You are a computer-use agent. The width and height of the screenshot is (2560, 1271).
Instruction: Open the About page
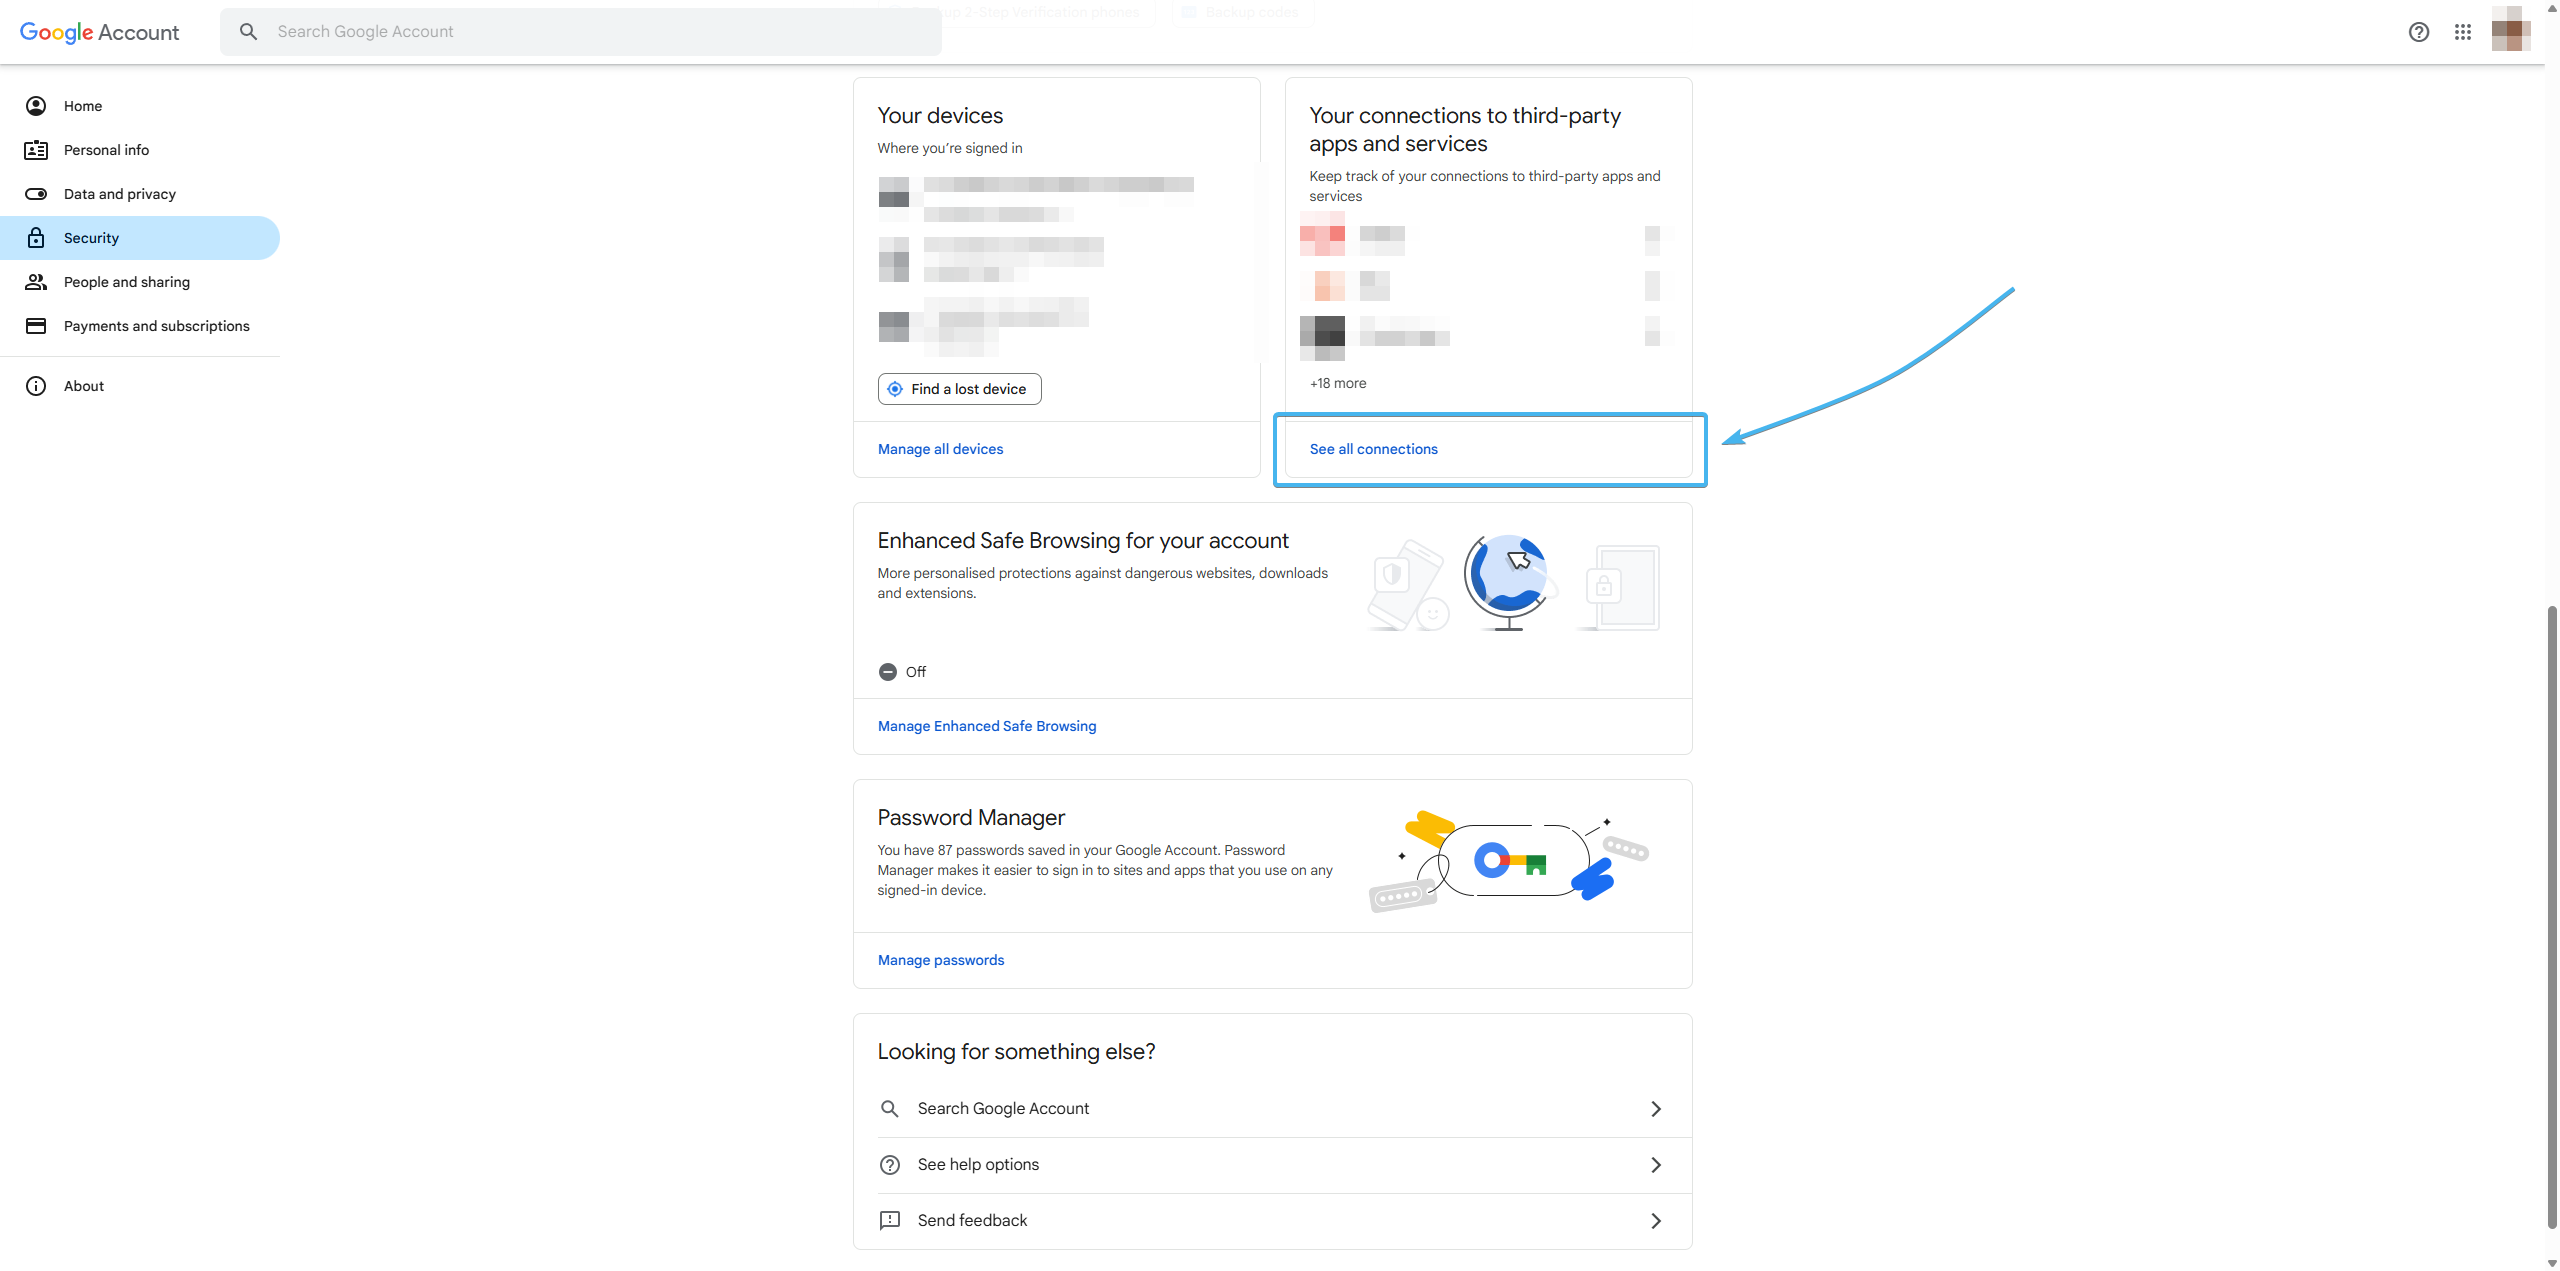140,386
